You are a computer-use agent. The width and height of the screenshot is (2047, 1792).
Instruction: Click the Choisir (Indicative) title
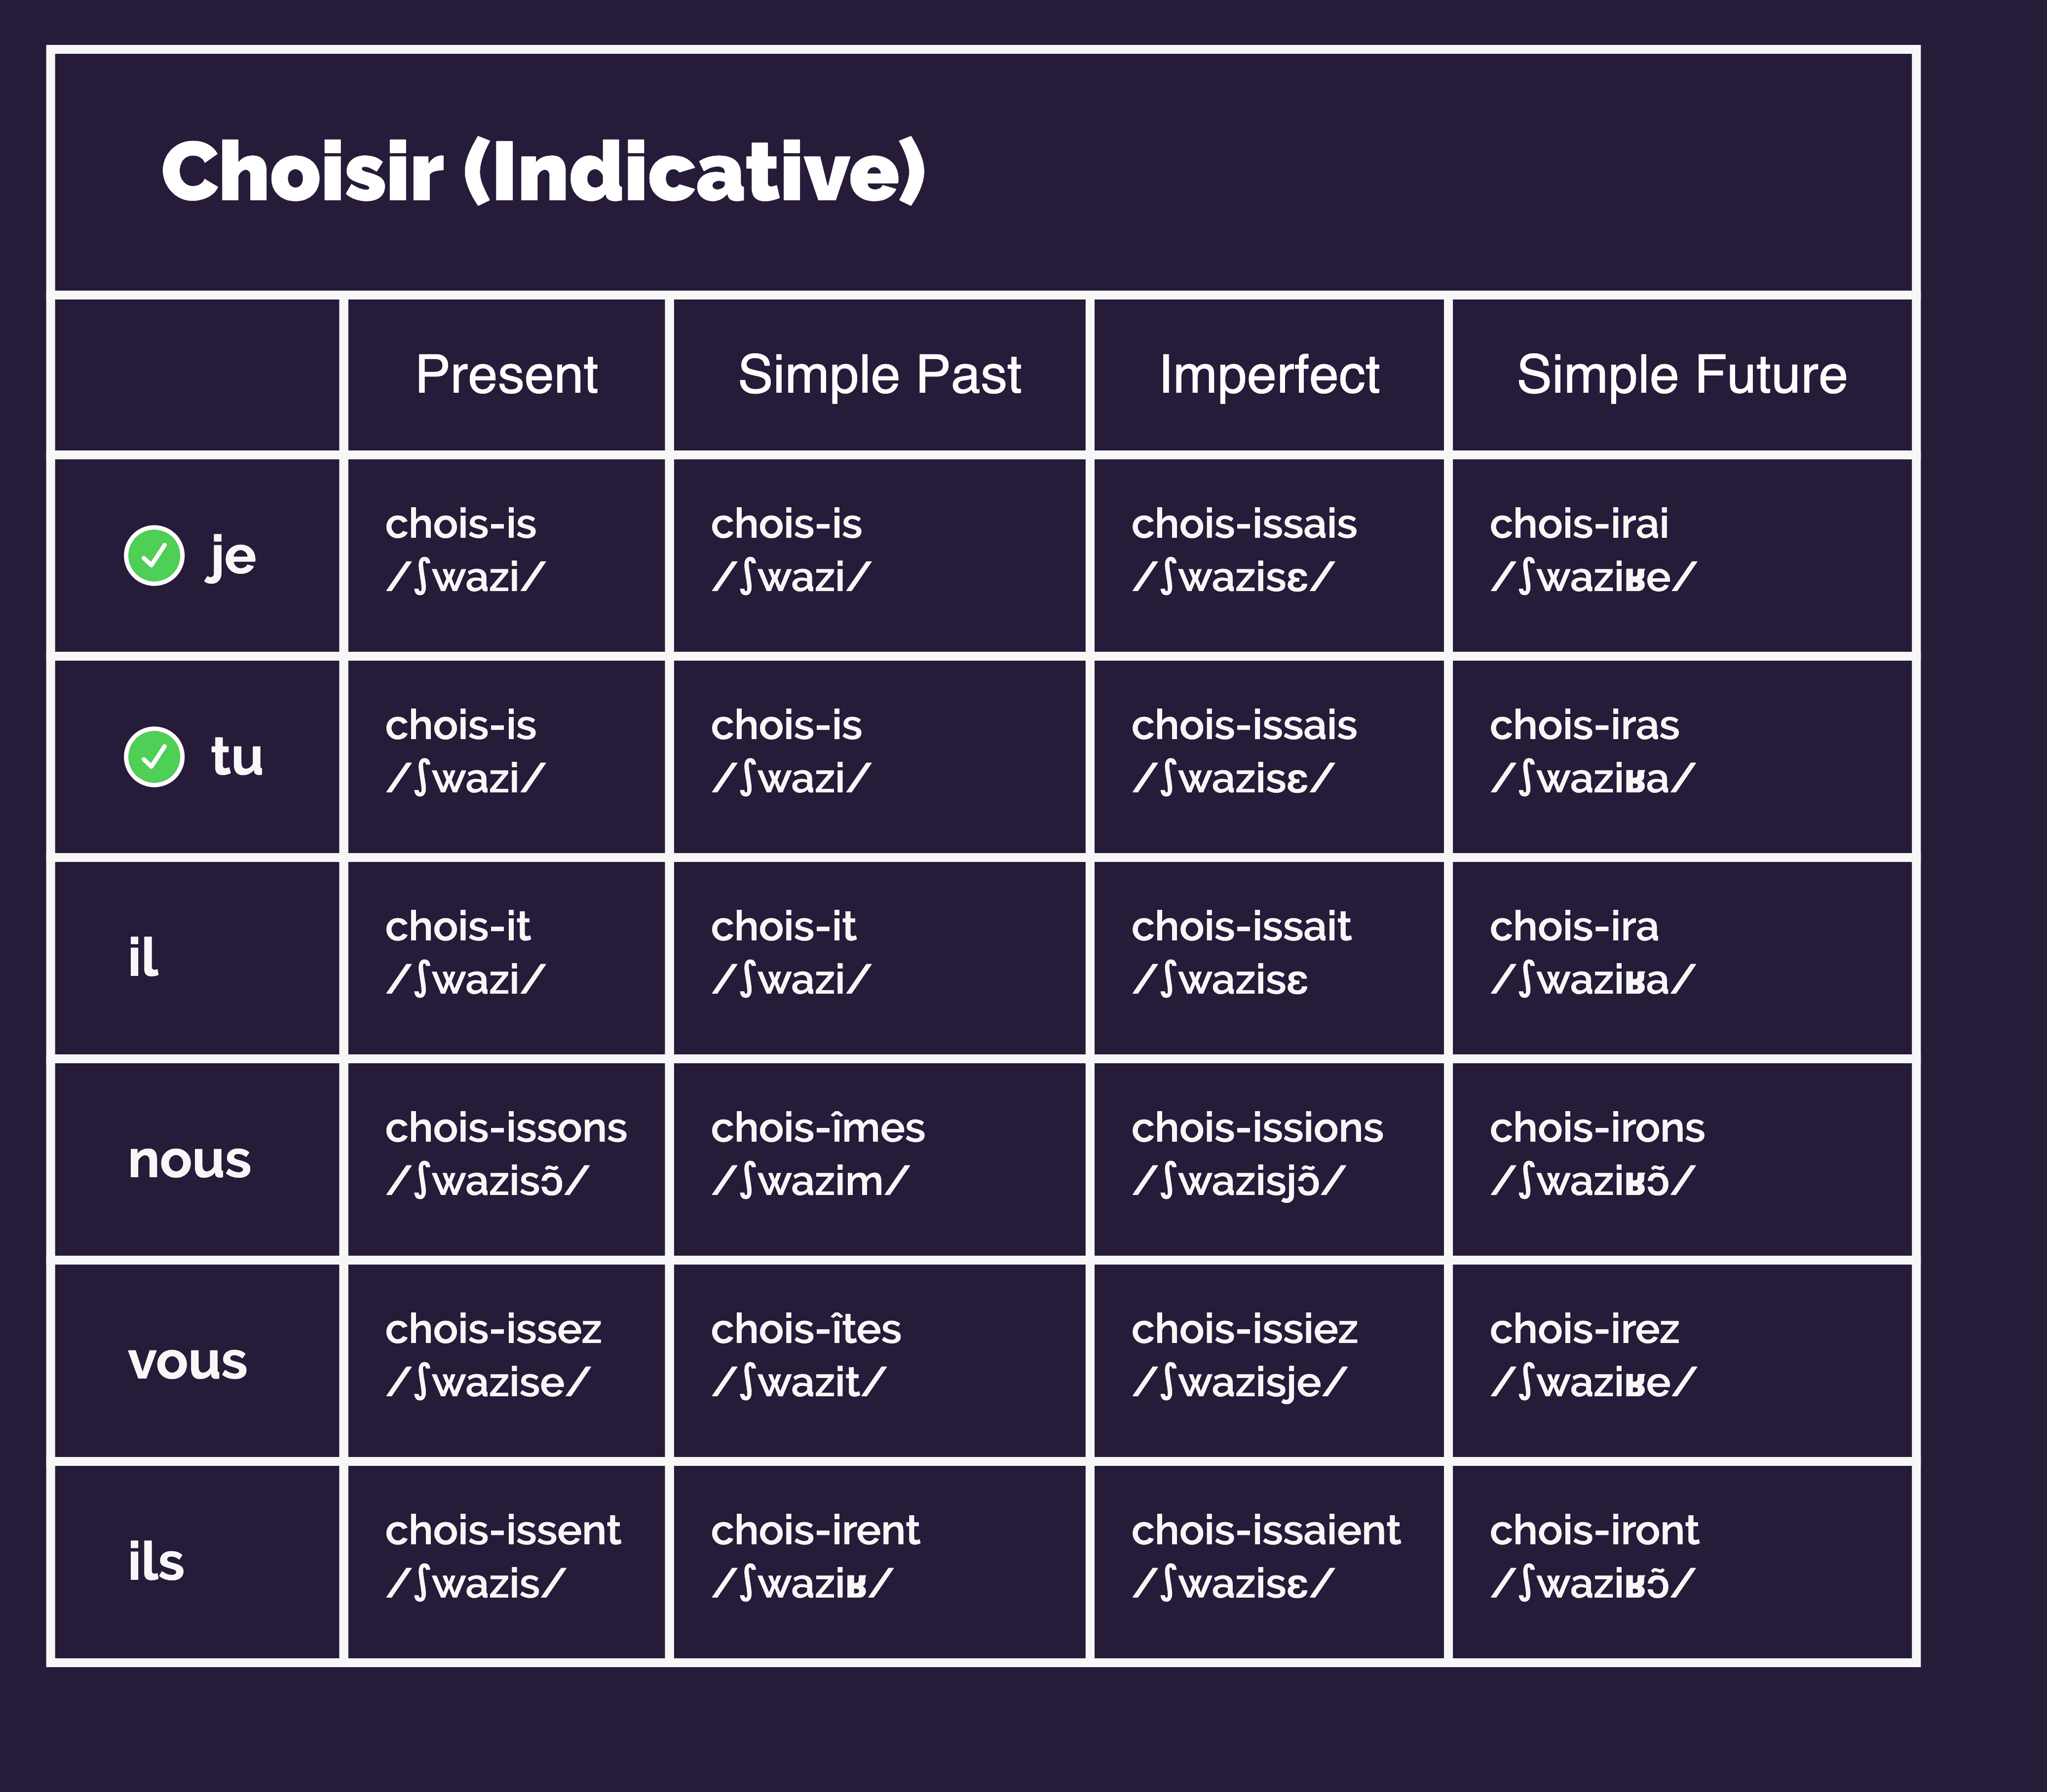pyautogui.click(x=543, y=172)
